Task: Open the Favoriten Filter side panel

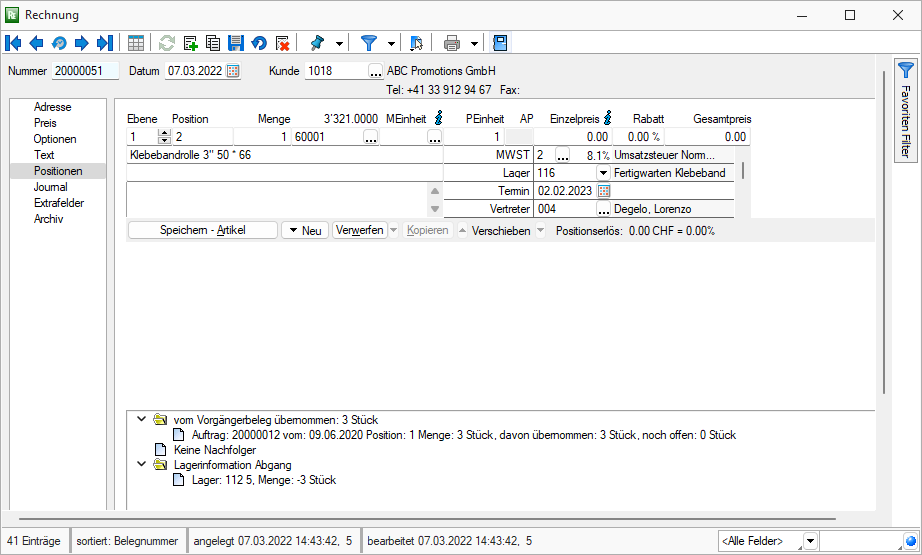Action: tap(905, 110)
